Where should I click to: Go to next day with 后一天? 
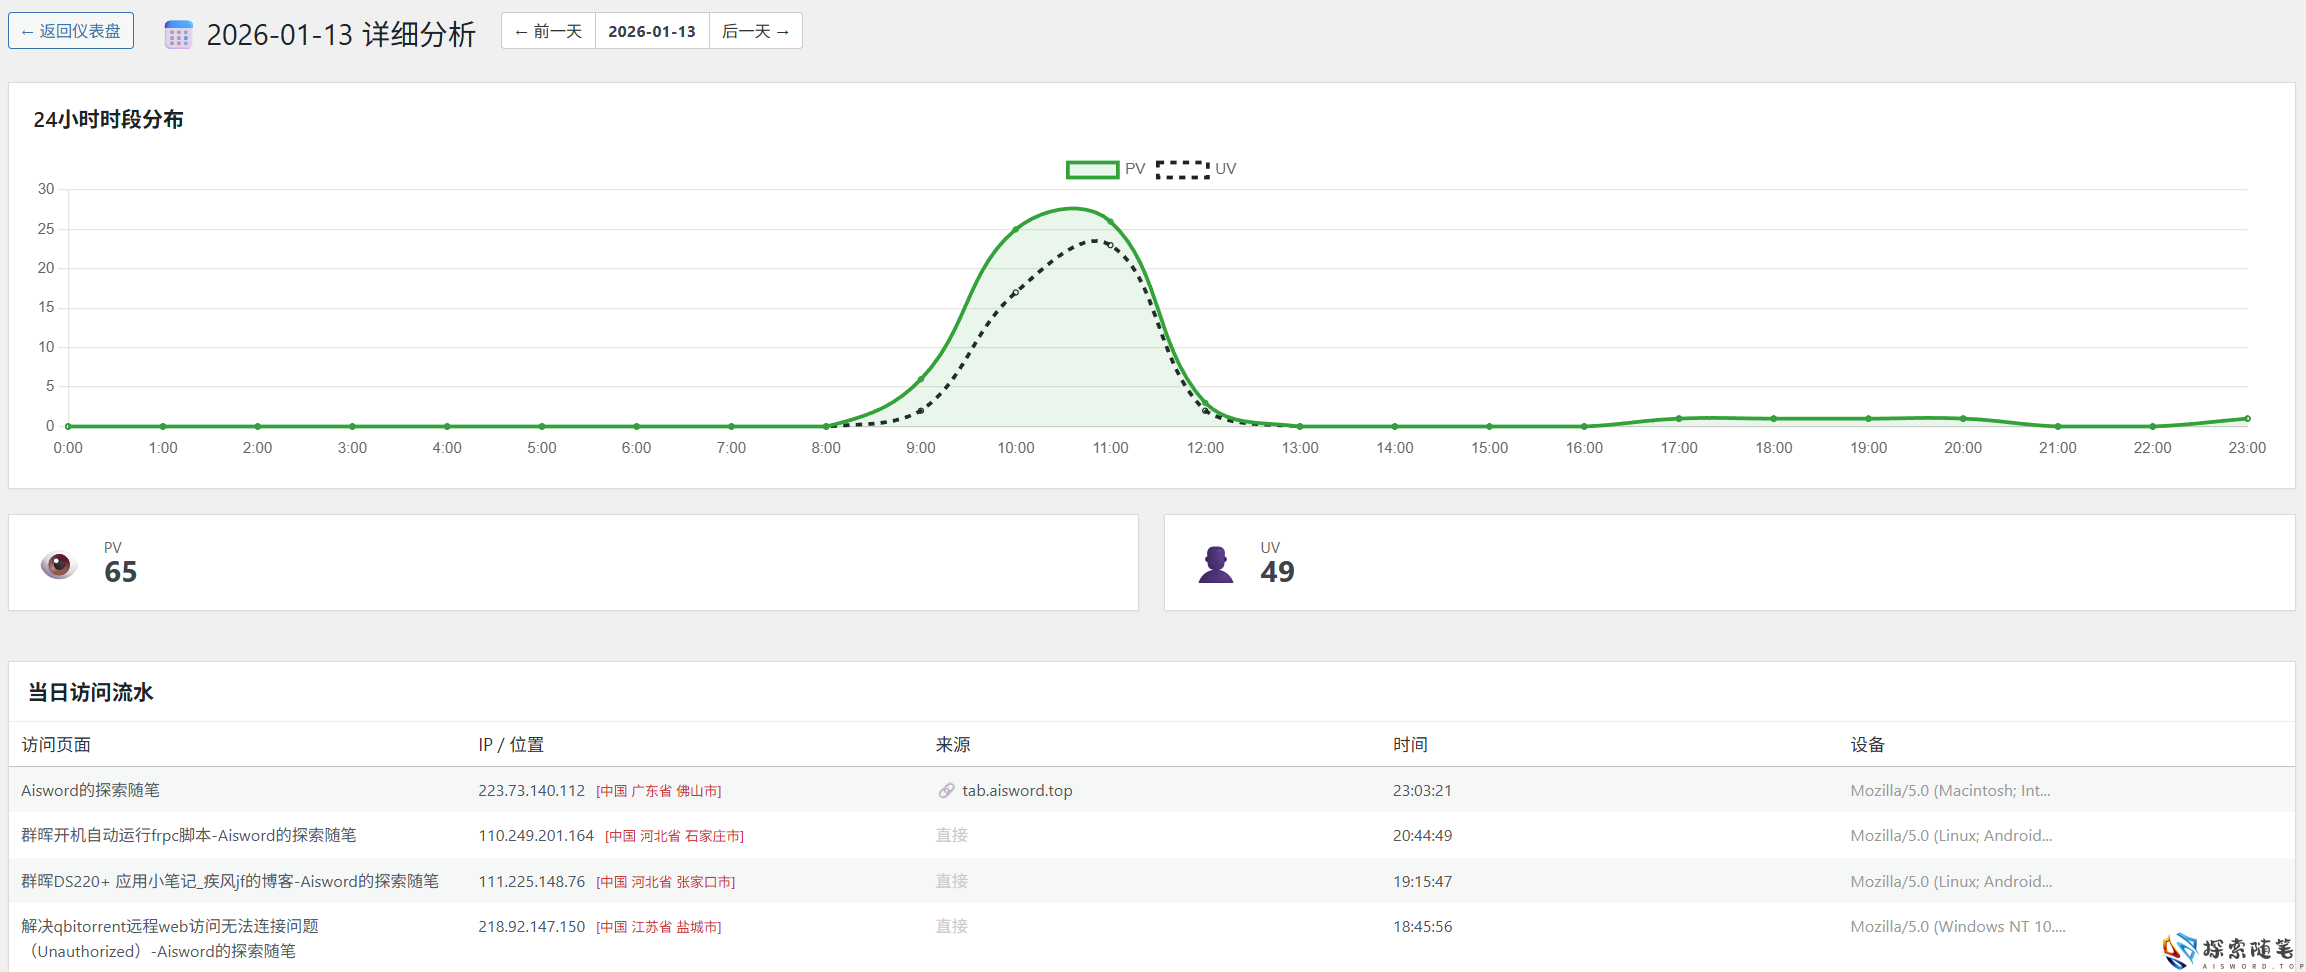[755, 31]
